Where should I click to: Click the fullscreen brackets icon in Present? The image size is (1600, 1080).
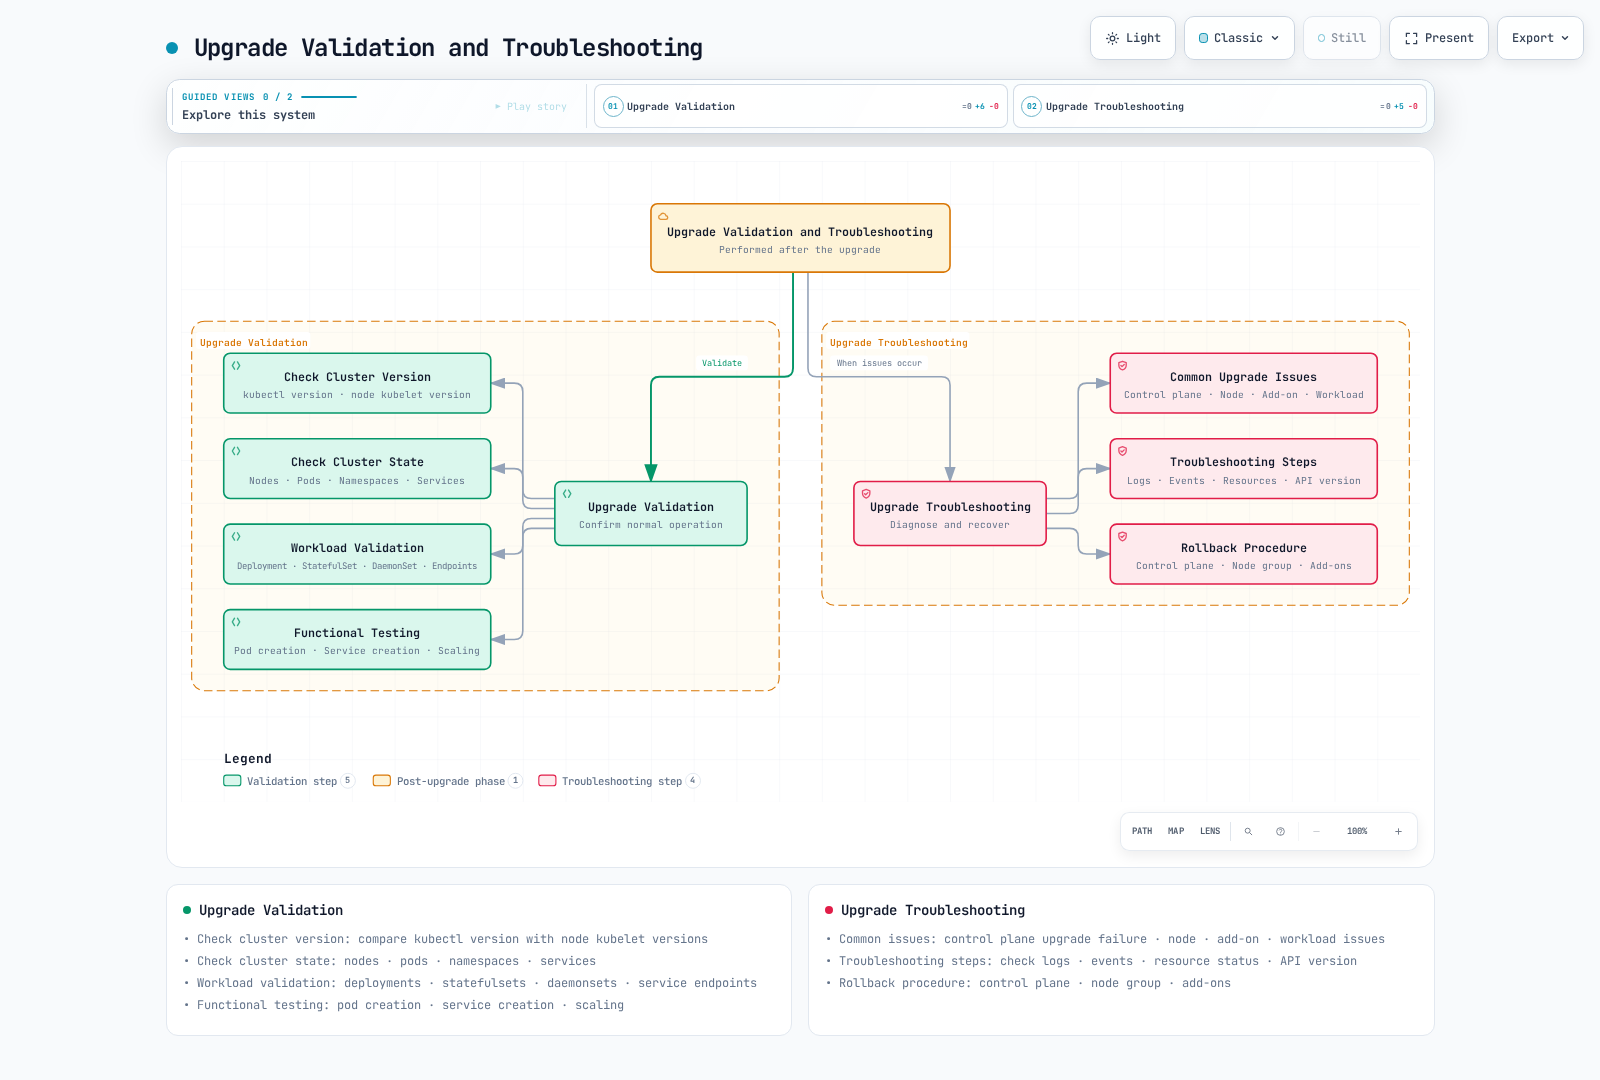1411,38
